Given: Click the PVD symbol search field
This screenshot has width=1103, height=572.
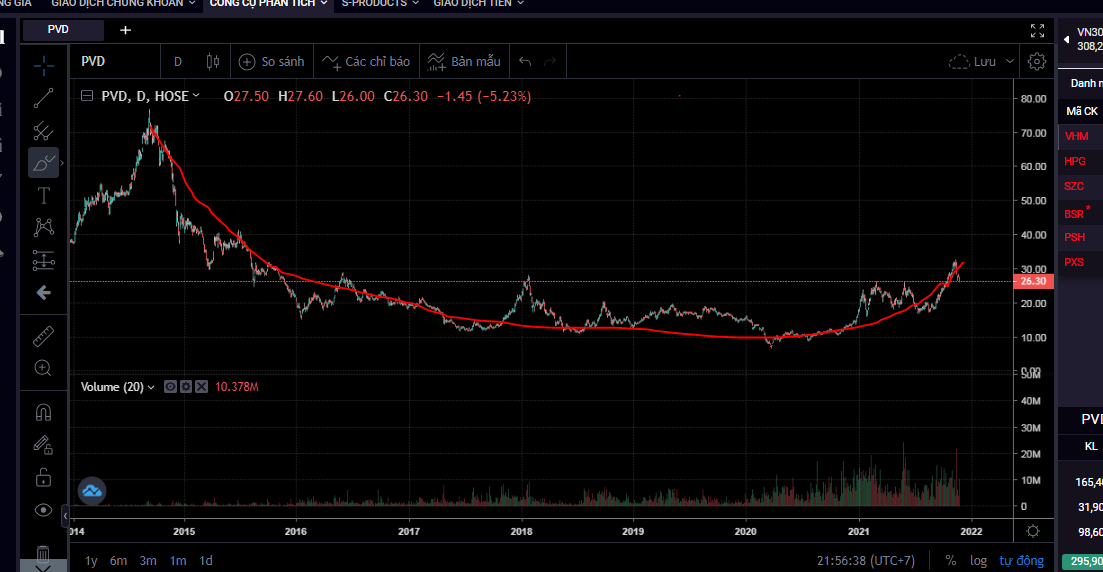Looking at the screenshot, I should [x=115, y=62].
